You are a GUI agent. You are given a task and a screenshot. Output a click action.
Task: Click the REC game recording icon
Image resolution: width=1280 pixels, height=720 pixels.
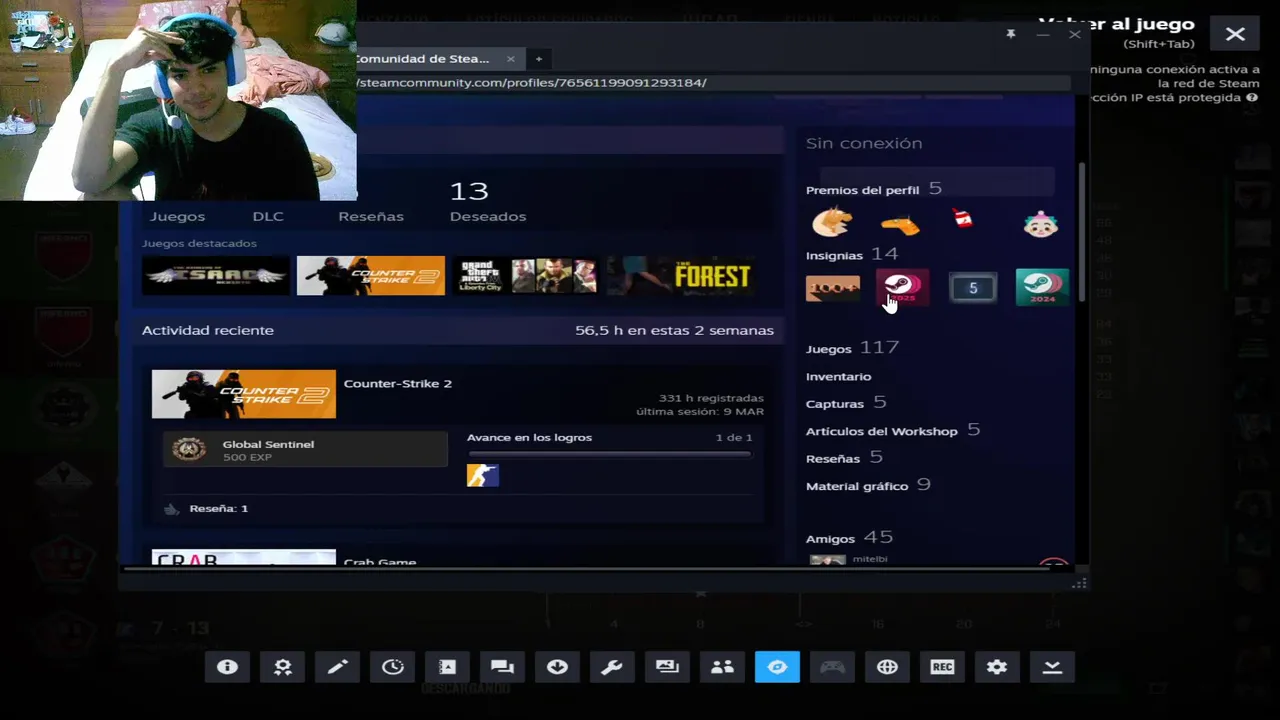[942, 667]
